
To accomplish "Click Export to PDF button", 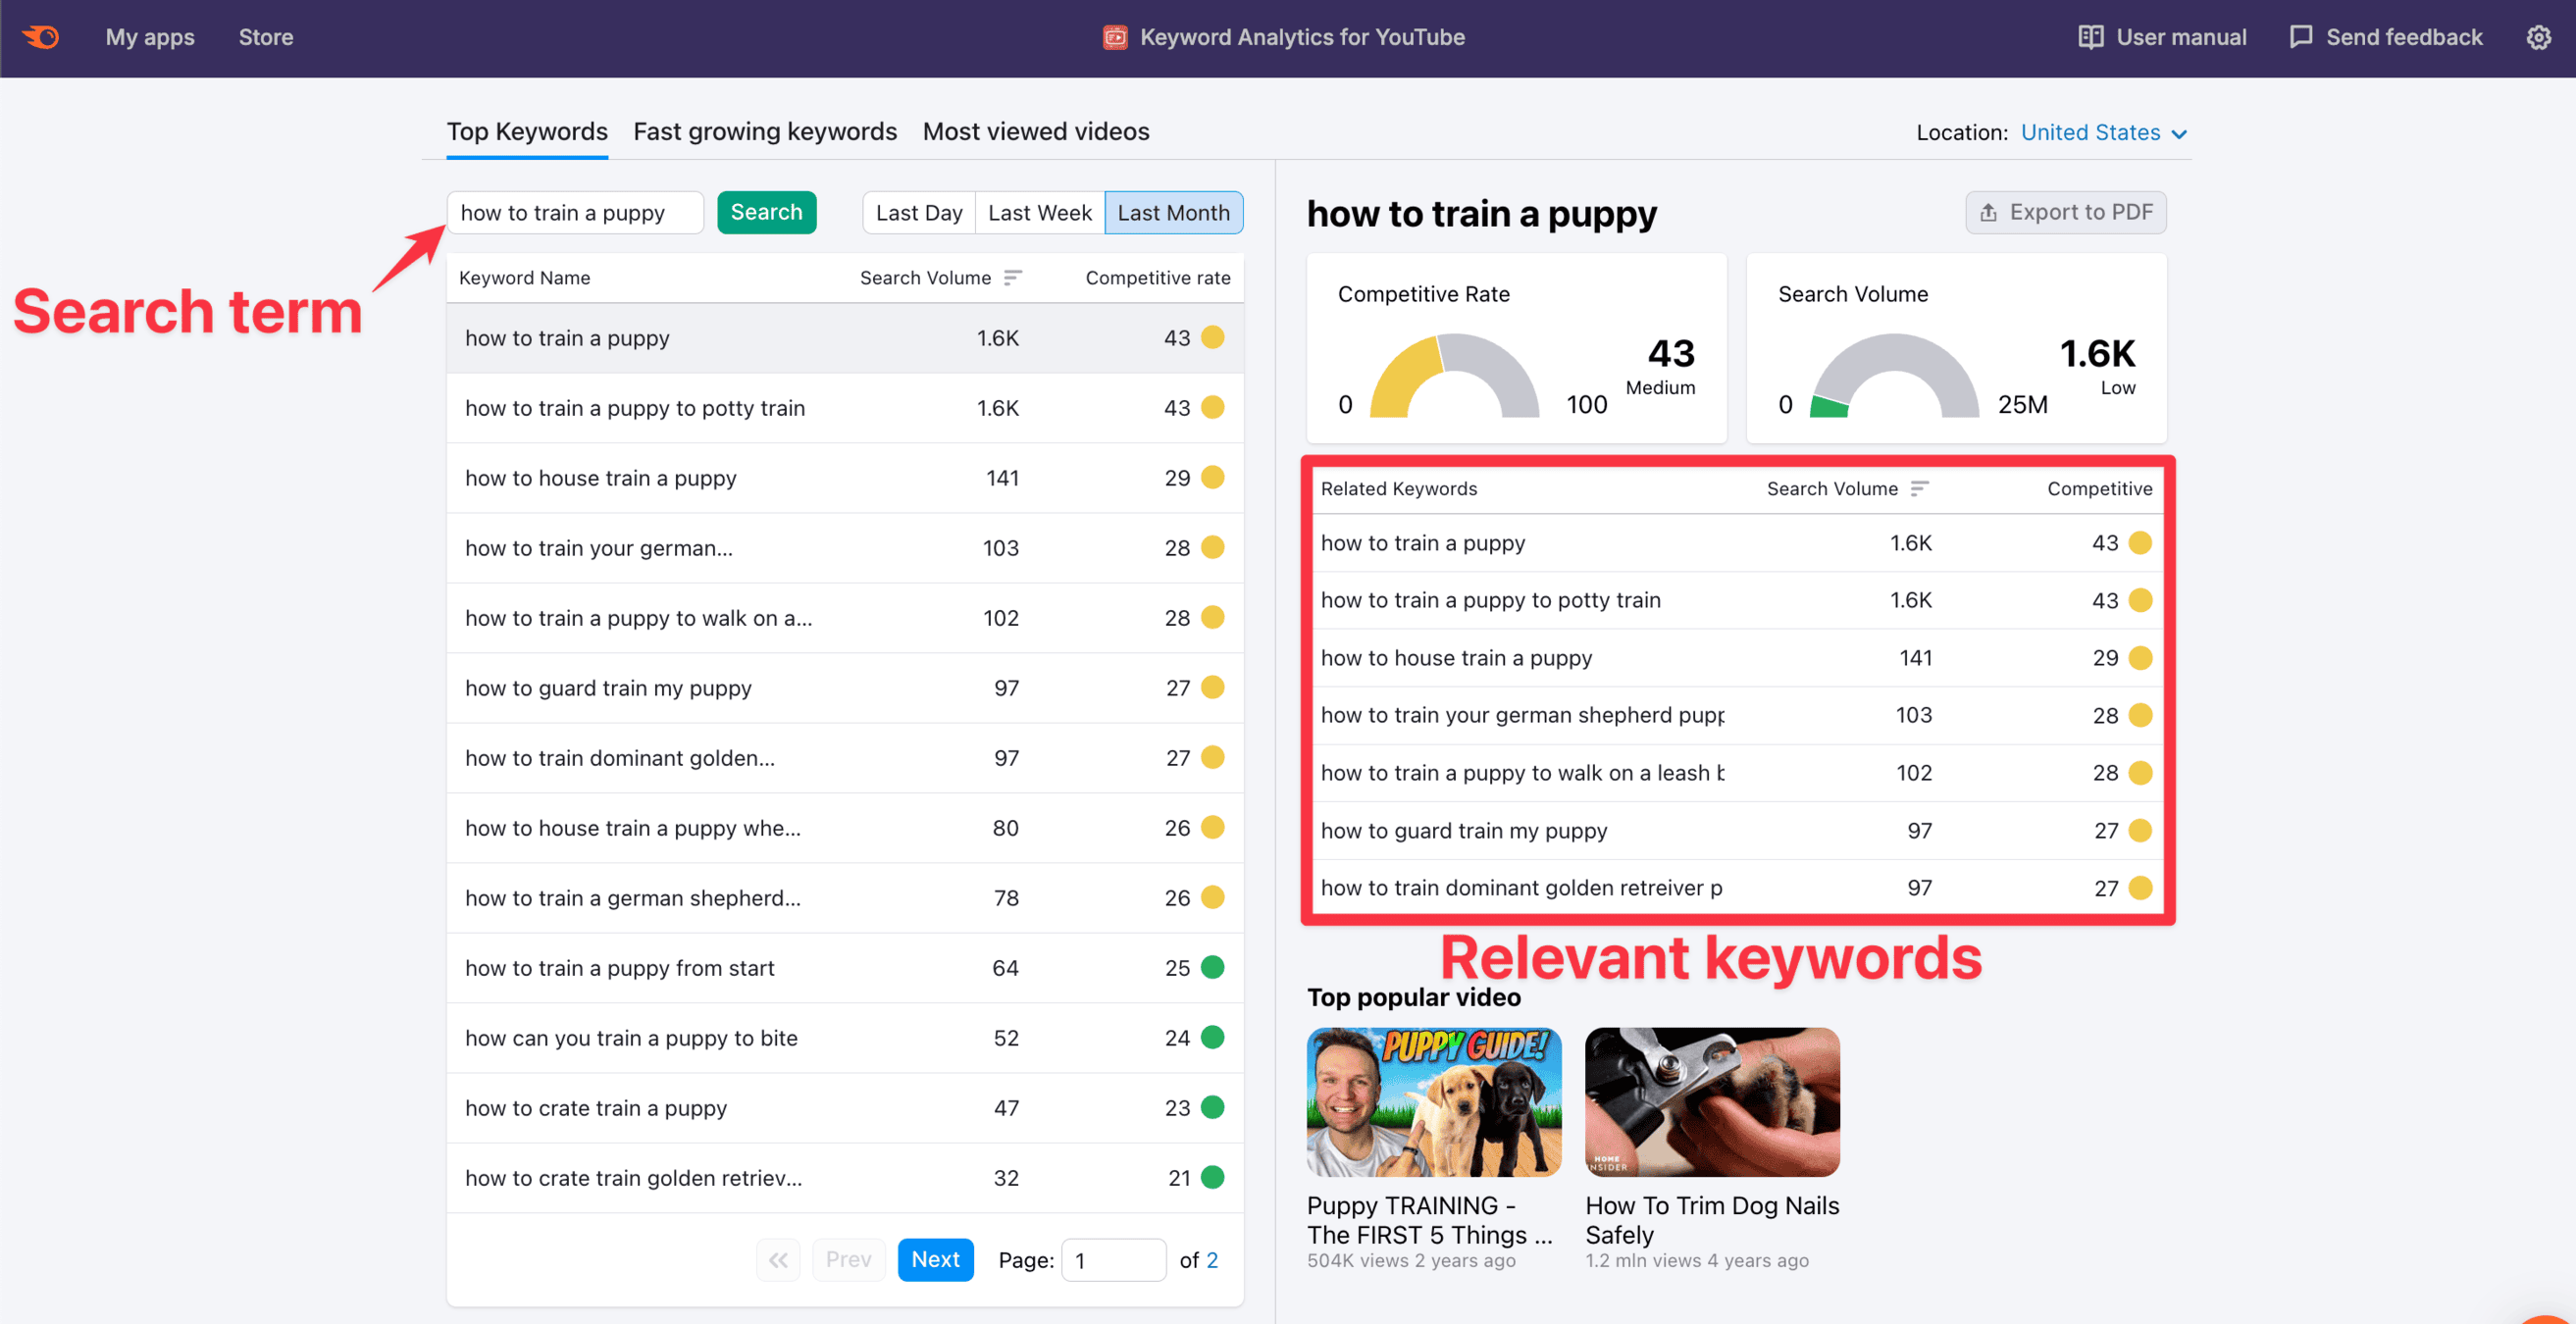I will point(2066,212).
